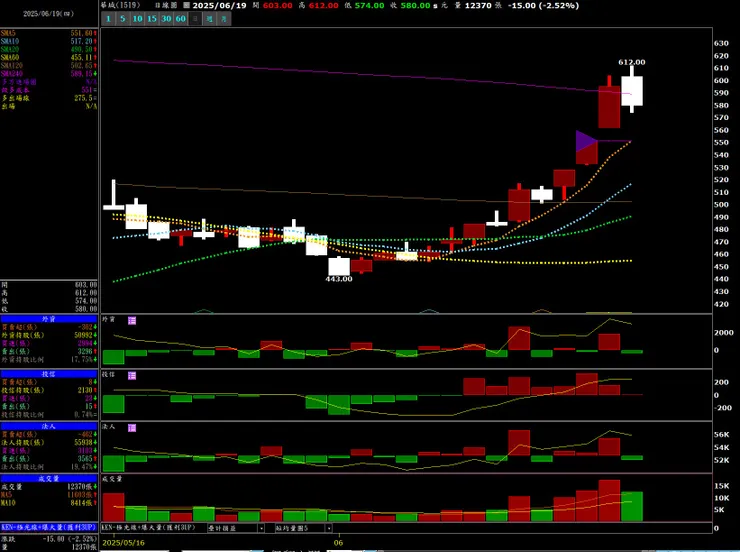Click the high price 612.00 in header
Screen dimensions: 740x552
pyautogui.click(x=323, y=5)
